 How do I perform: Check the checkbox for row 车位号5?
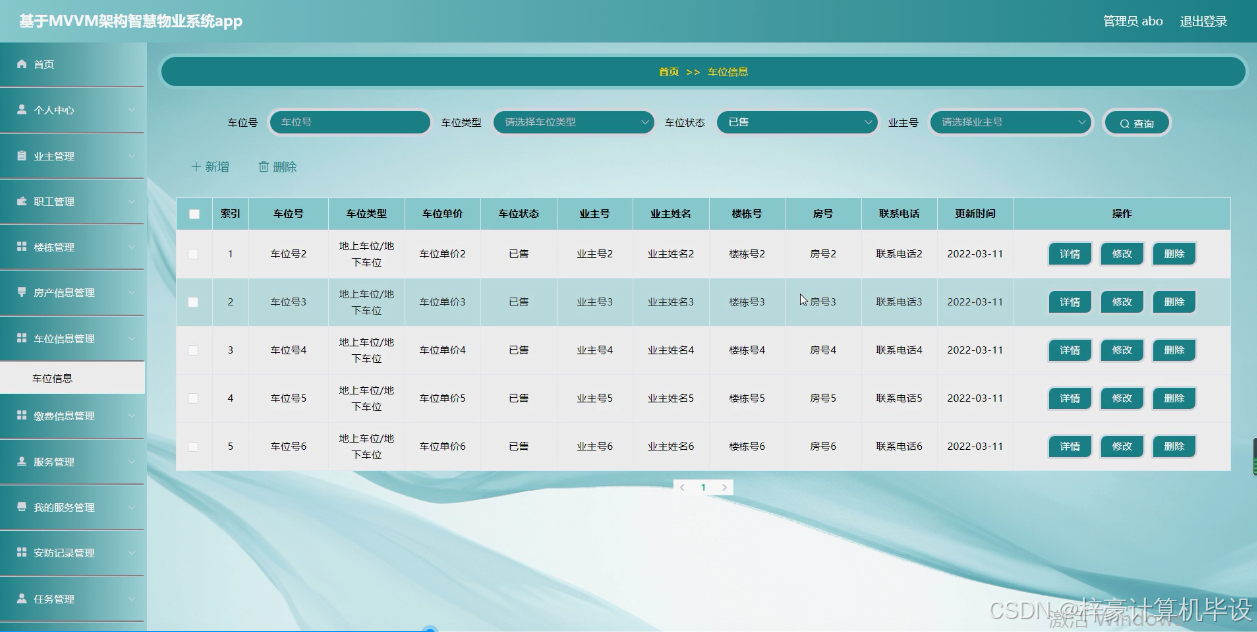[x=194, y=398]
